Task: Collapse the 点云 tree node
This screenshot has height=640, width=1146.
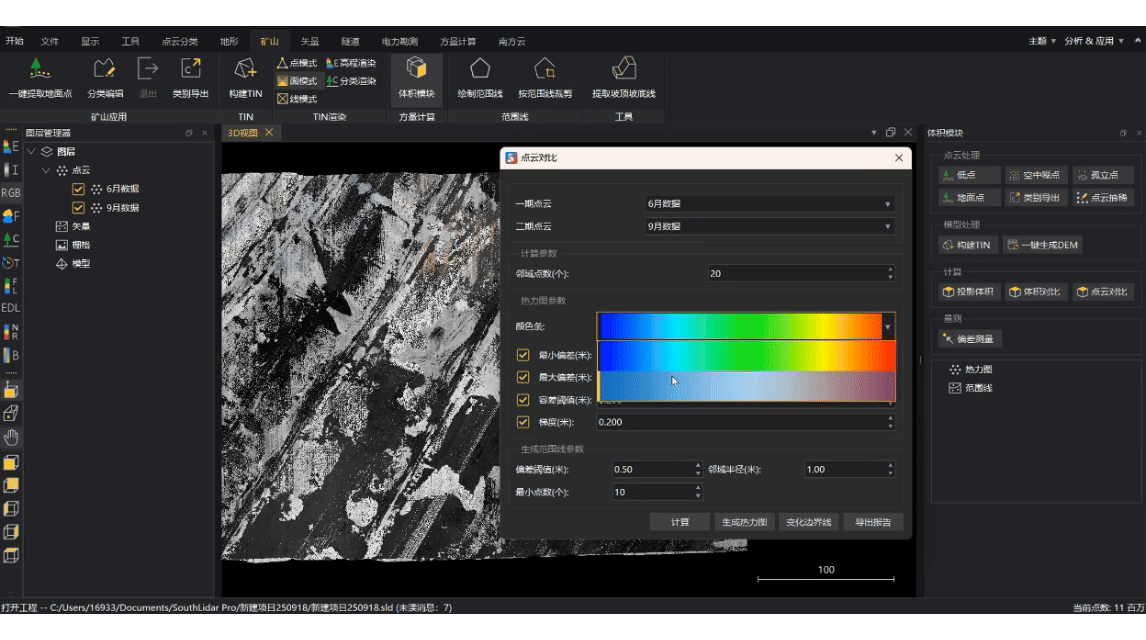Action: click(x=47, y=171)
